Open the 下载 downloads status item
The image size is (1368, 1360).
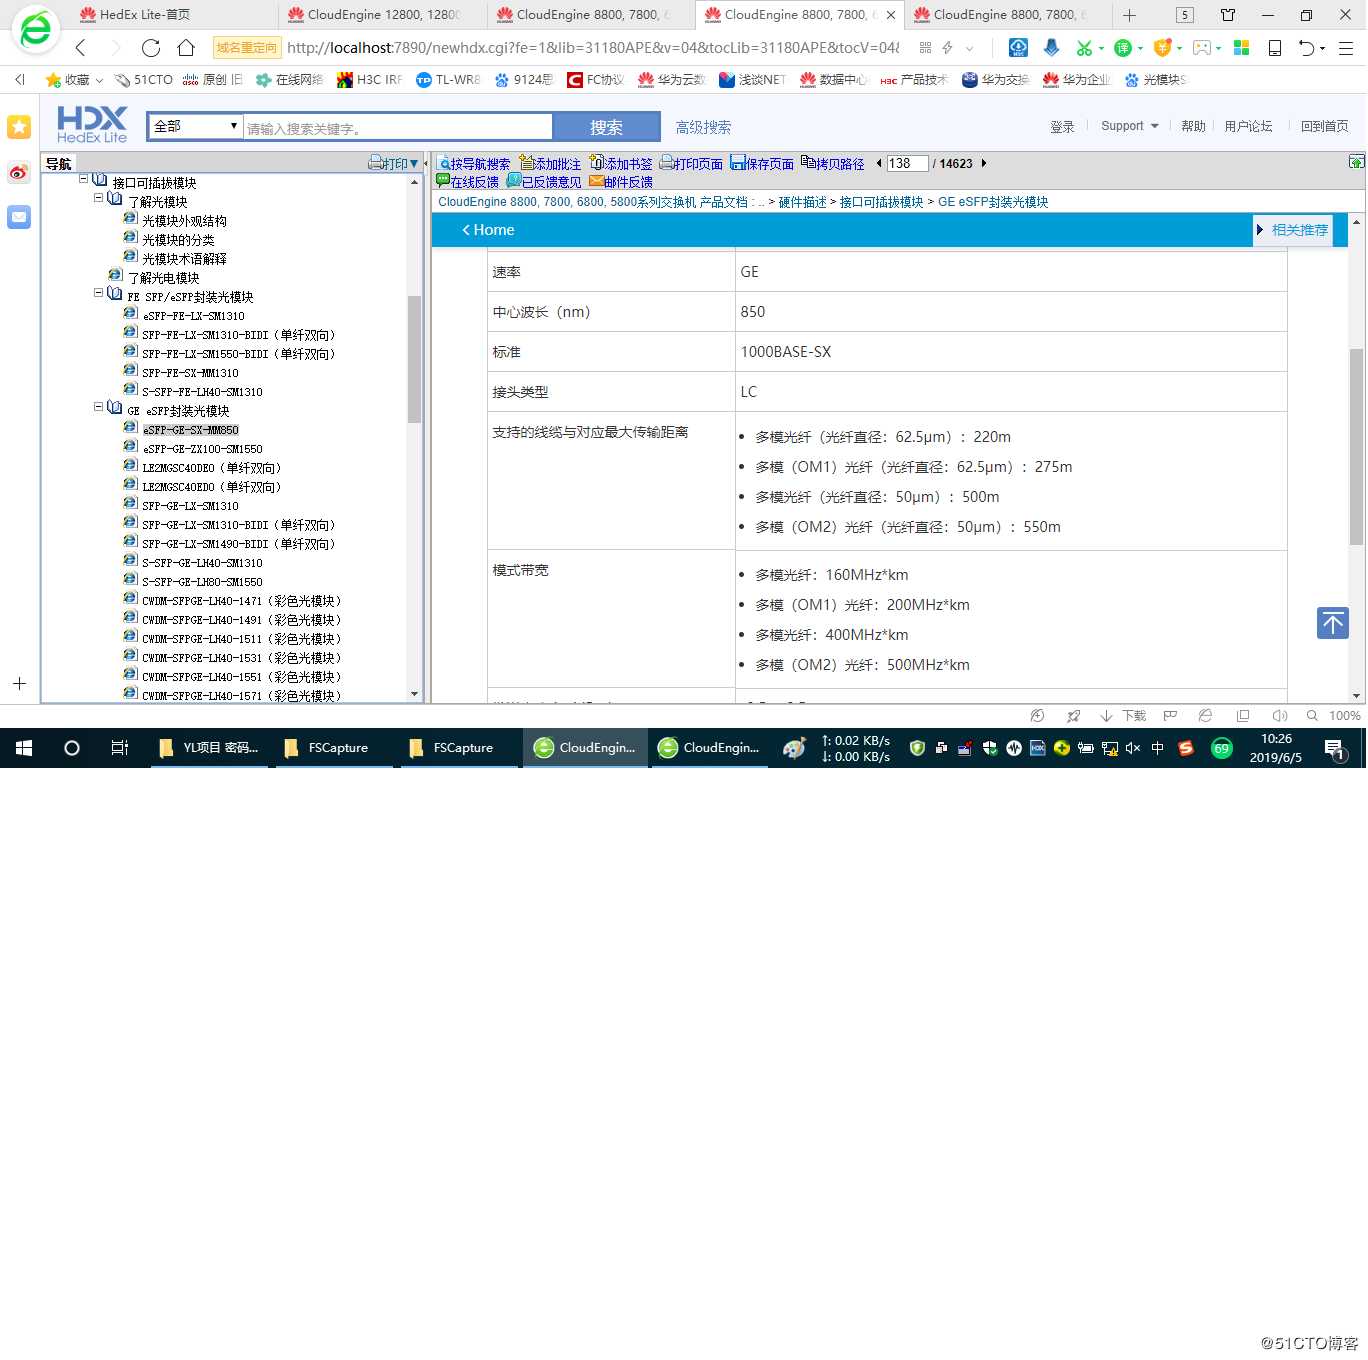click(1123, 716)
